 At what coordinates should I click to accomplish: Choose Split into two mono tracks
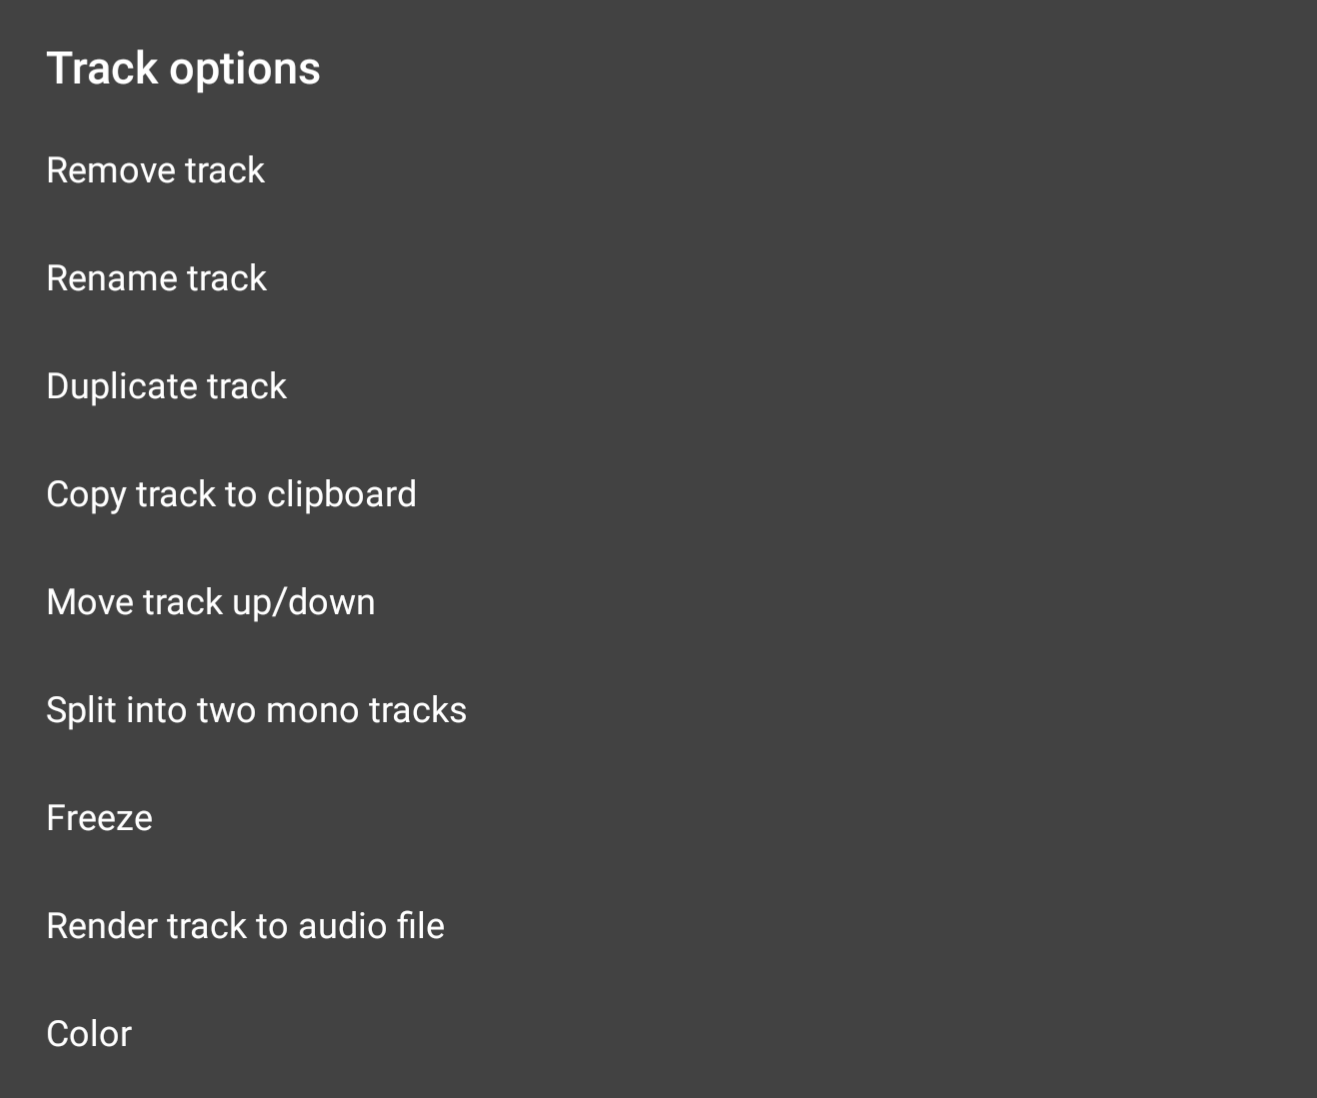click(256, 710)
